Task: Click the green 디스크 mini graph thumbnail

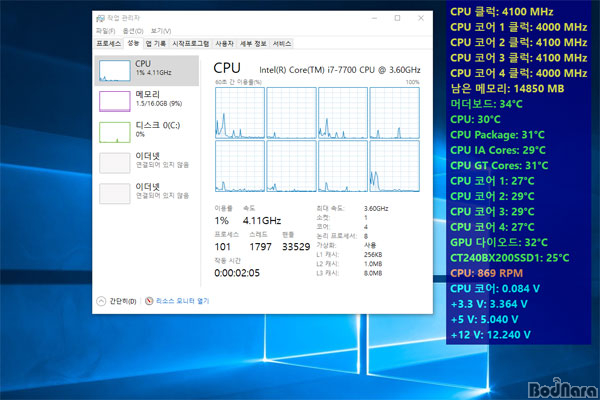Action: point(114,132)
